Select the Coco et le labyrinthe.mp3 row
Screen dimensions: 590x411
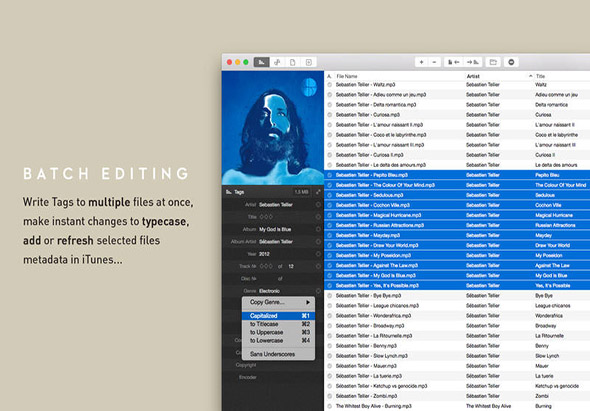coord(457,135)
